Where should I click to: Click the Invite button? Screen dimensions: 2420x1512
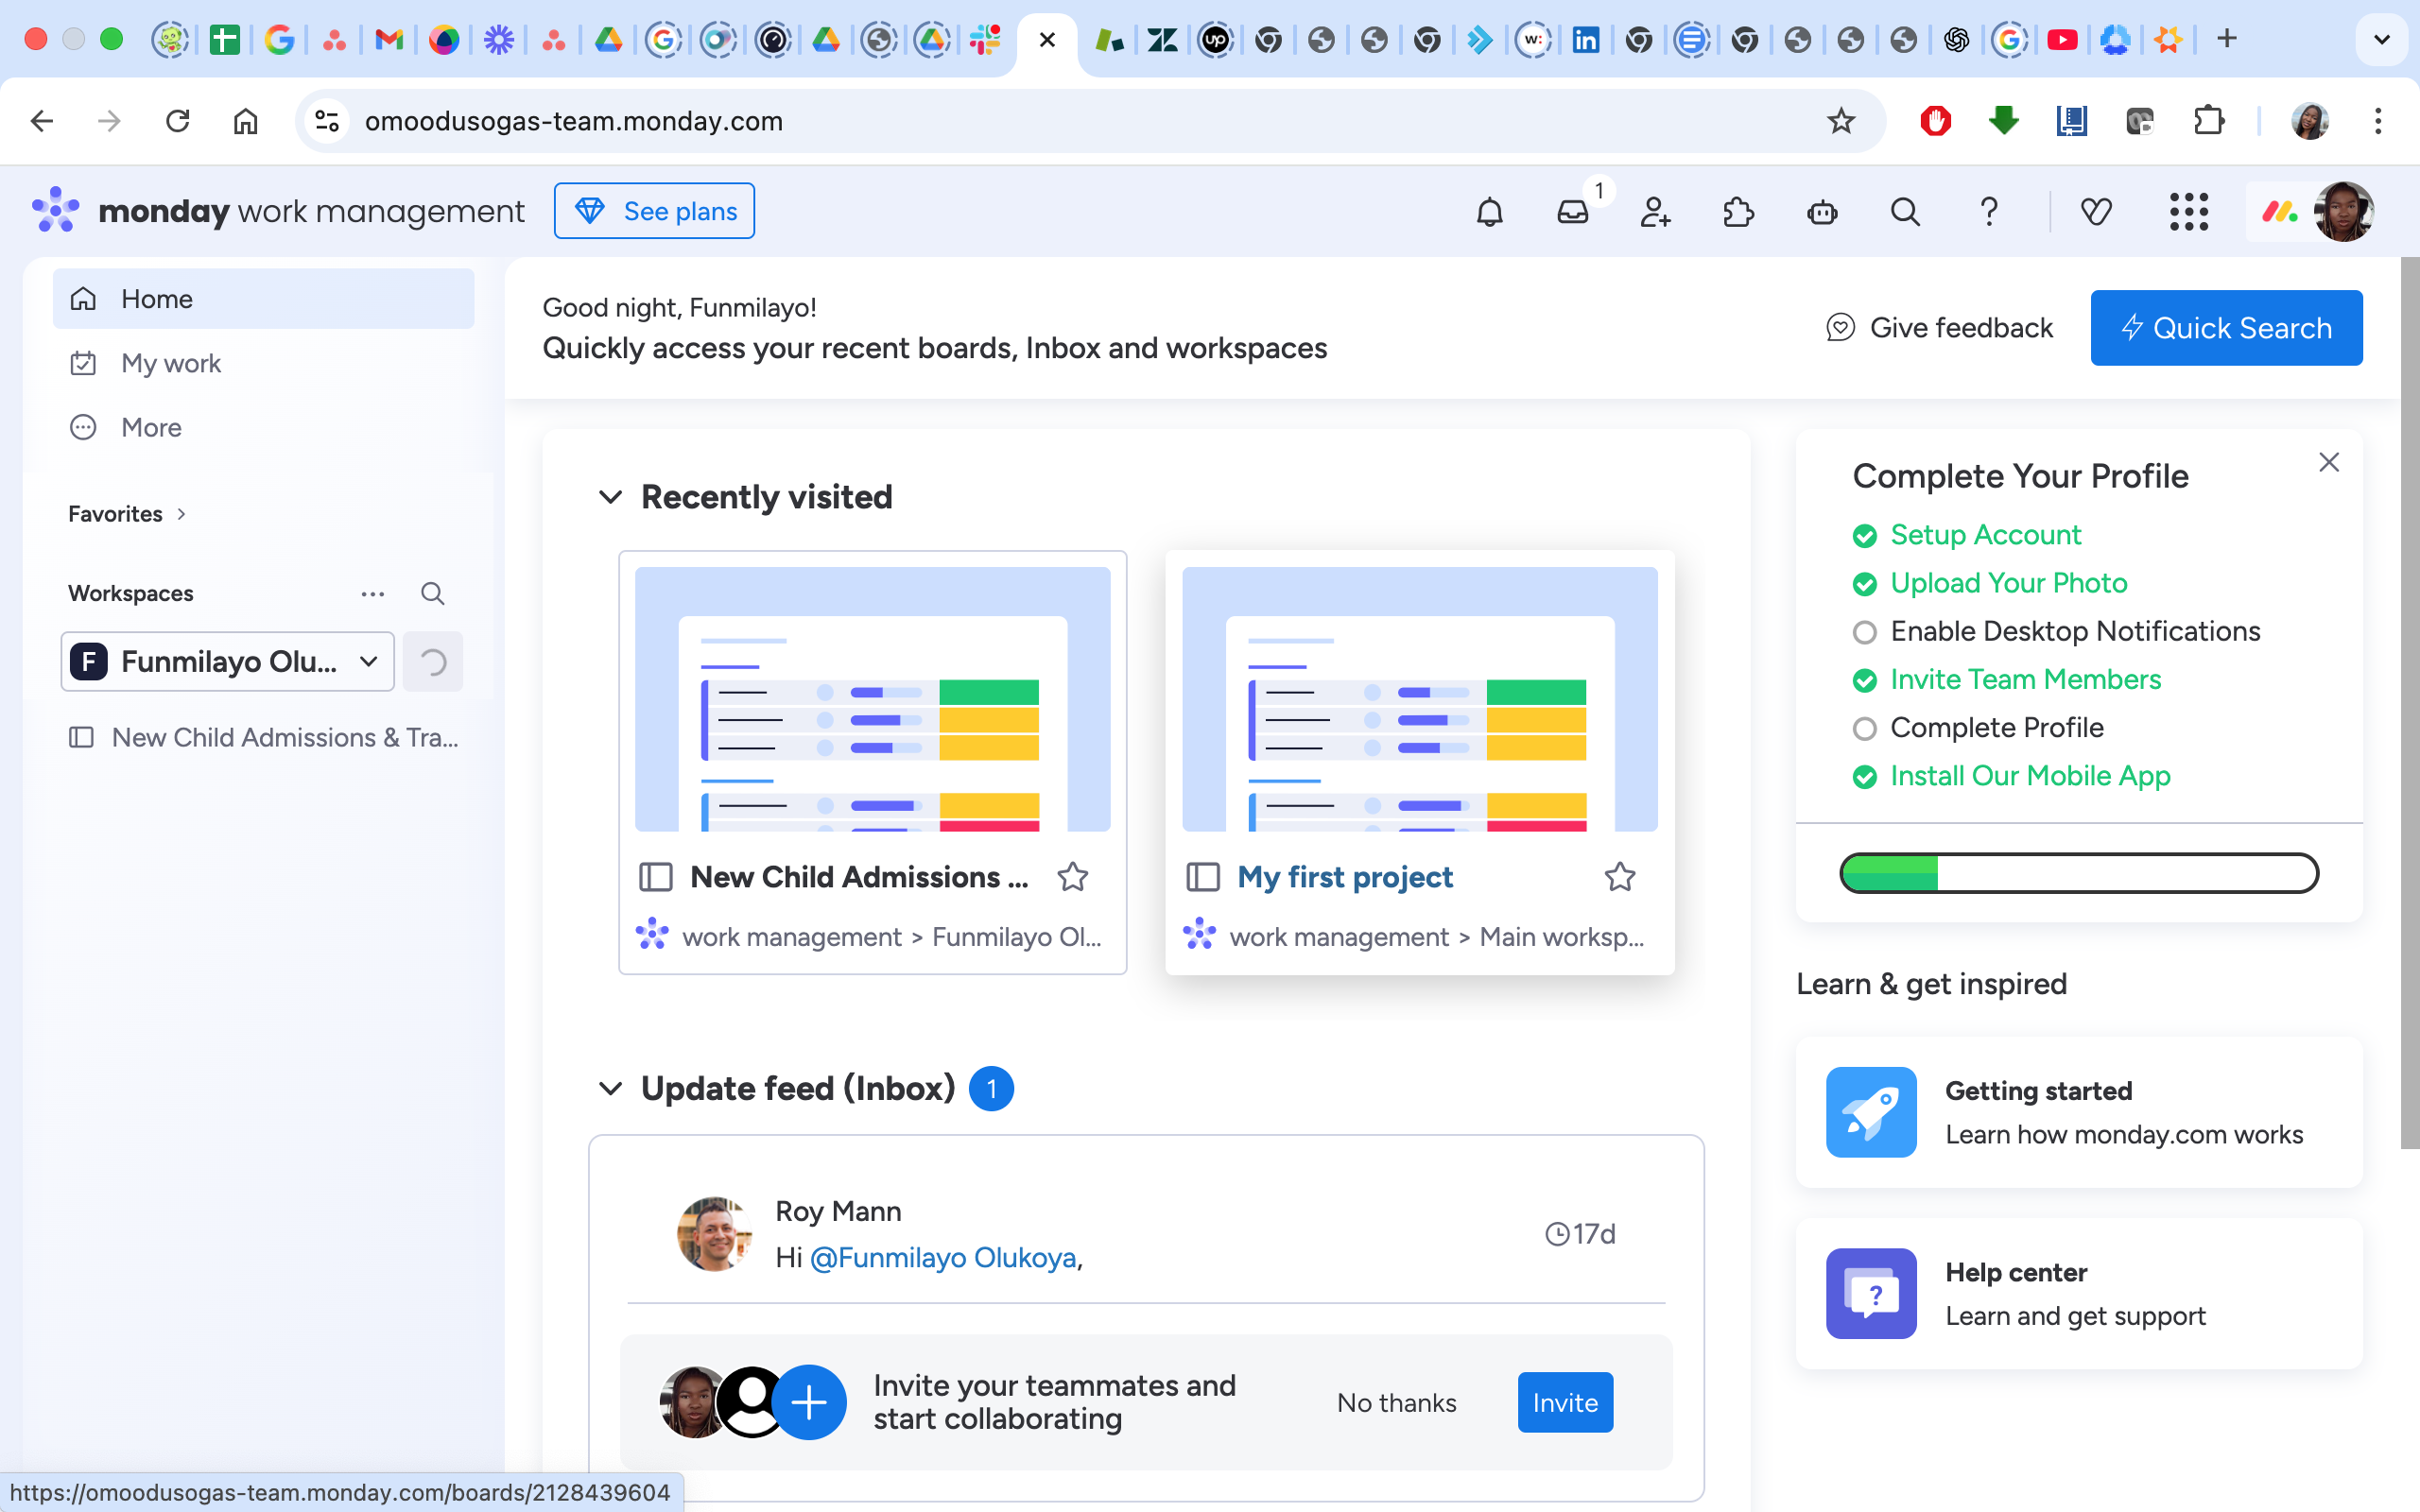[1565, 1402]
